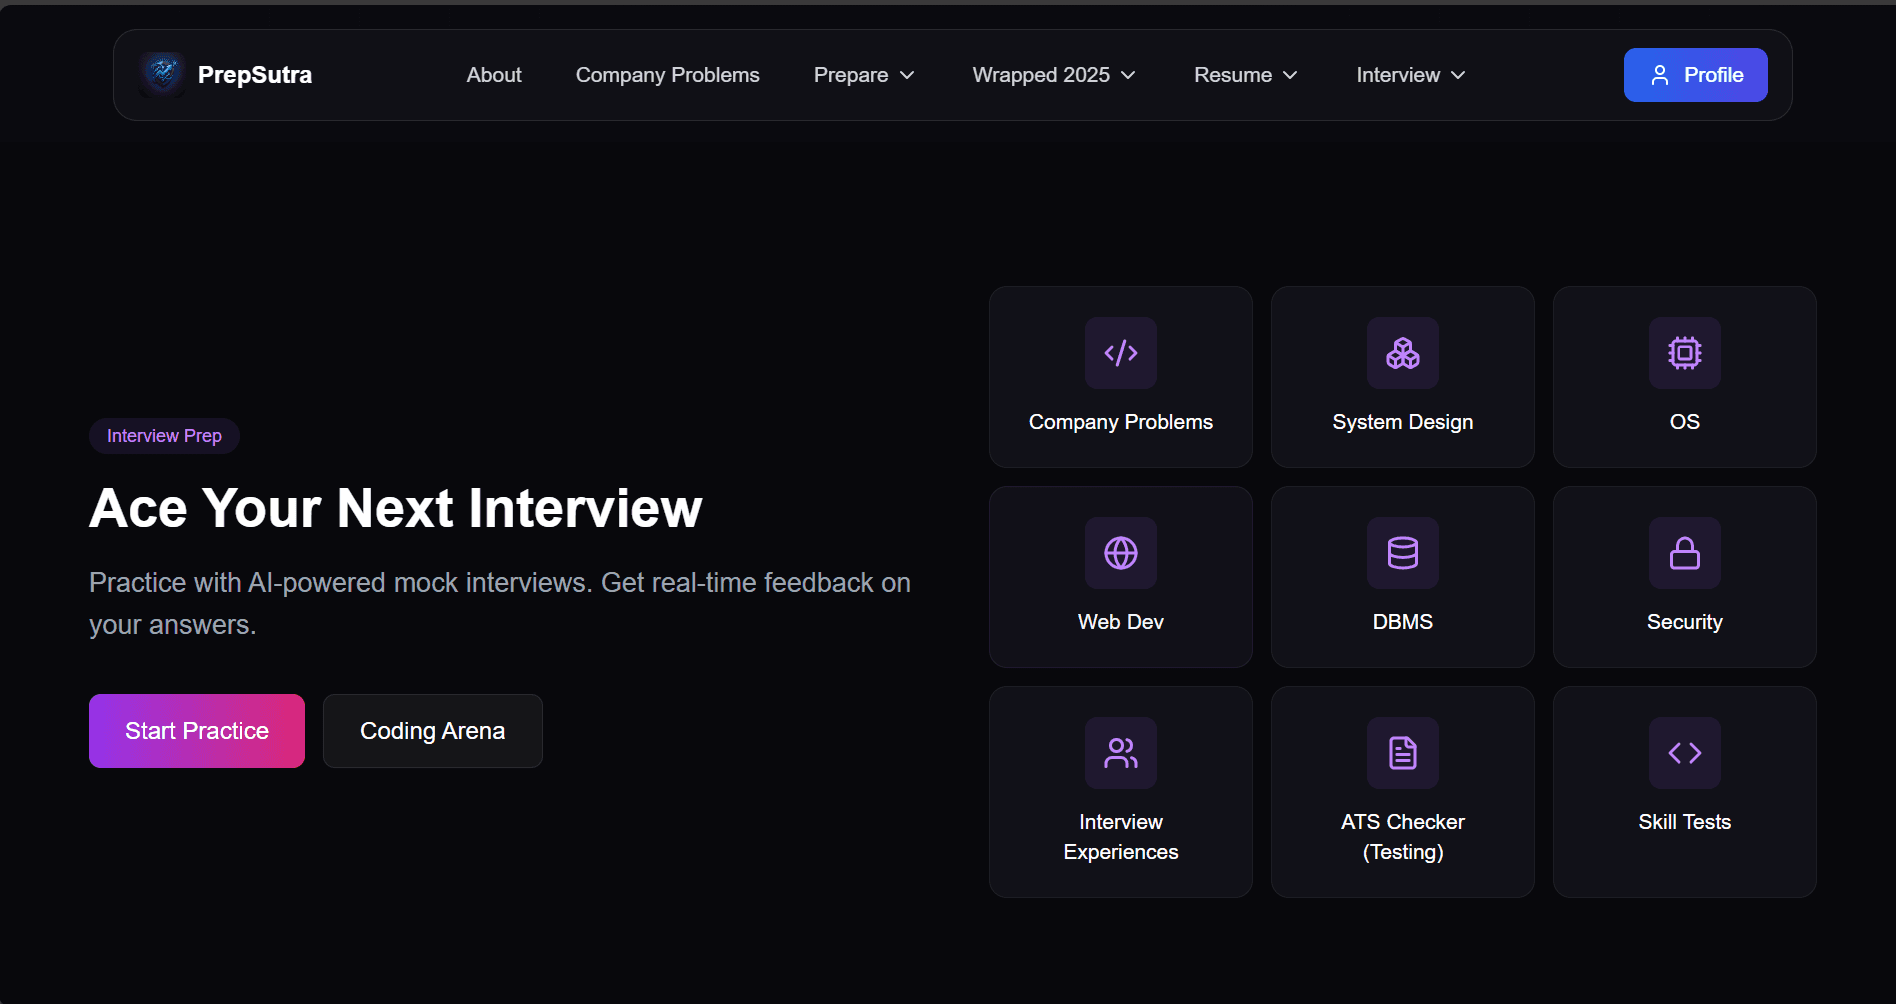
Task: Open Company Problems in the navigation bar
Action: [667, 75]
